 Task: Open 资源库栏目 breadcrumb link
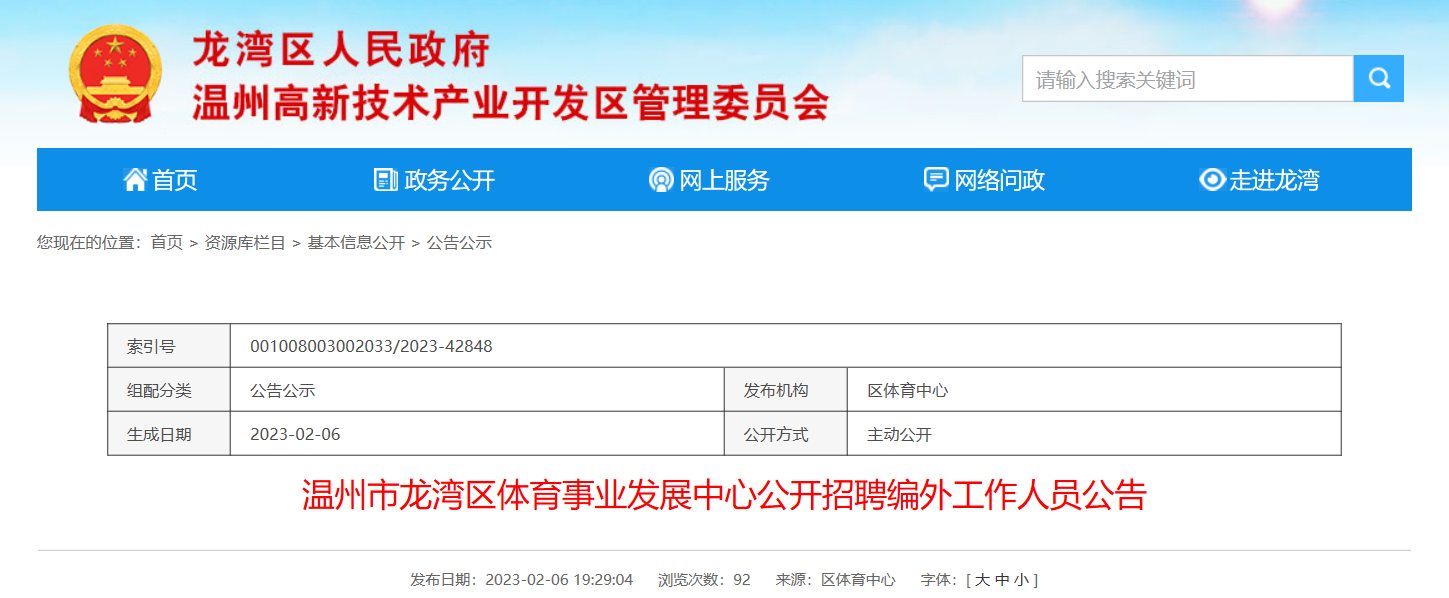245,243
